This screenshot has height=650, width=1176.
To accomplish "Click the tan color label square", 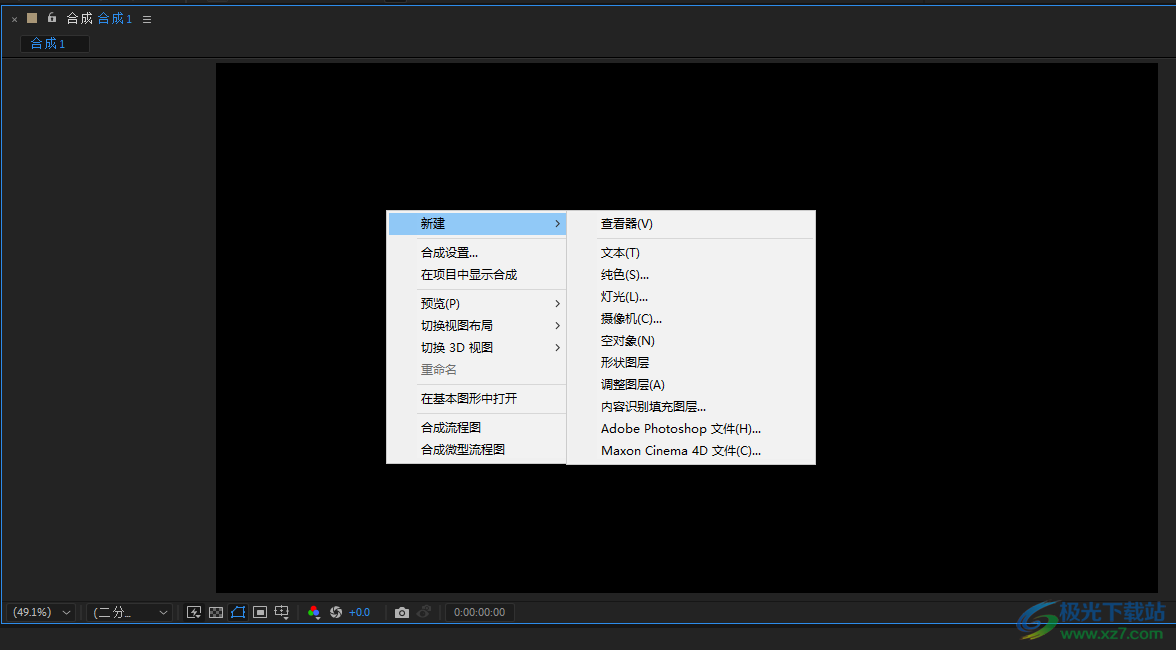I will point(32,18).
